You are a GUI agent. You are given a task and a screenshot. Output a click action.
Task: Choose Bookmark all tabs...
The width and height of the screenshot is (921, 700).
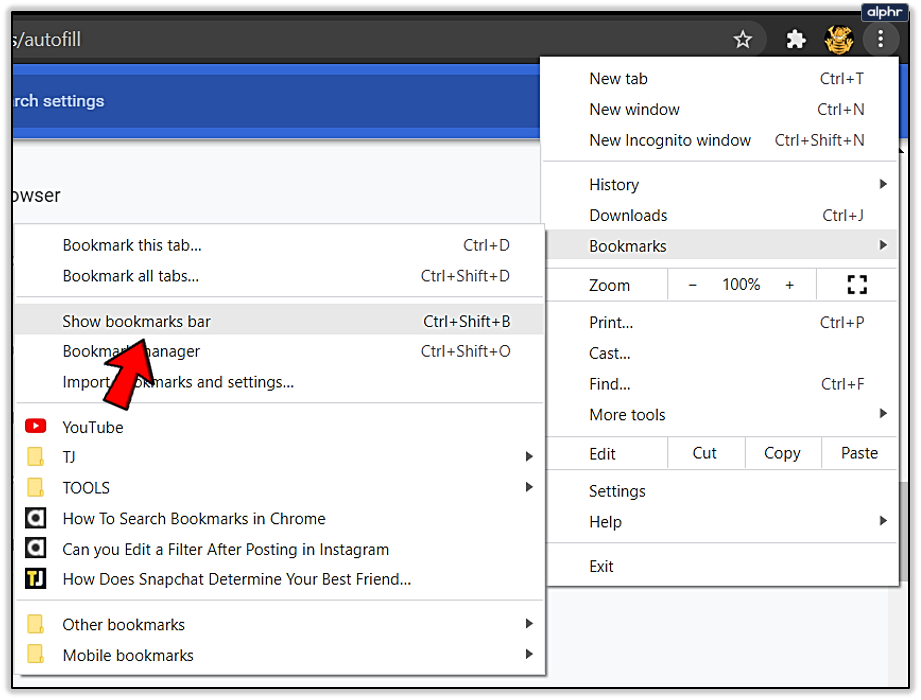tap(280, 276)
